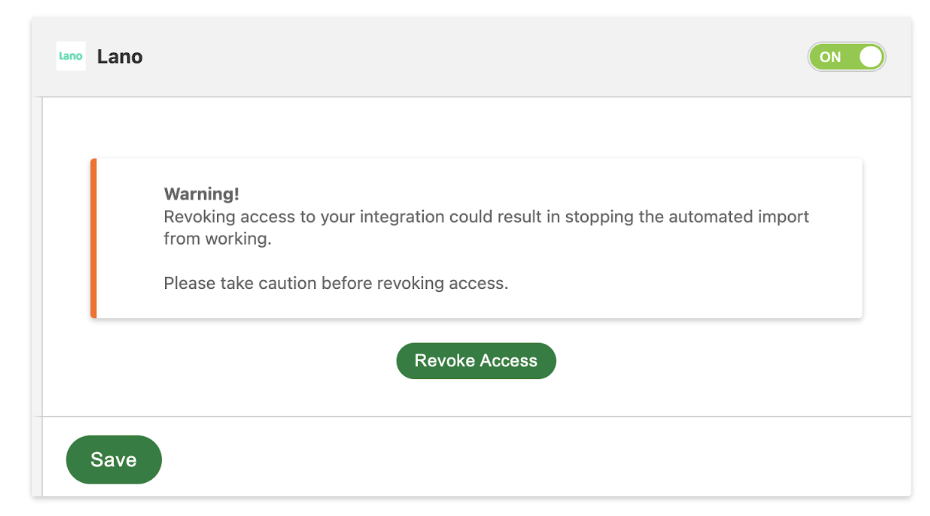Click the word 'Access' on the revoke button
The height and width of the screenshot is (516, 930).
tap(508, 361)
